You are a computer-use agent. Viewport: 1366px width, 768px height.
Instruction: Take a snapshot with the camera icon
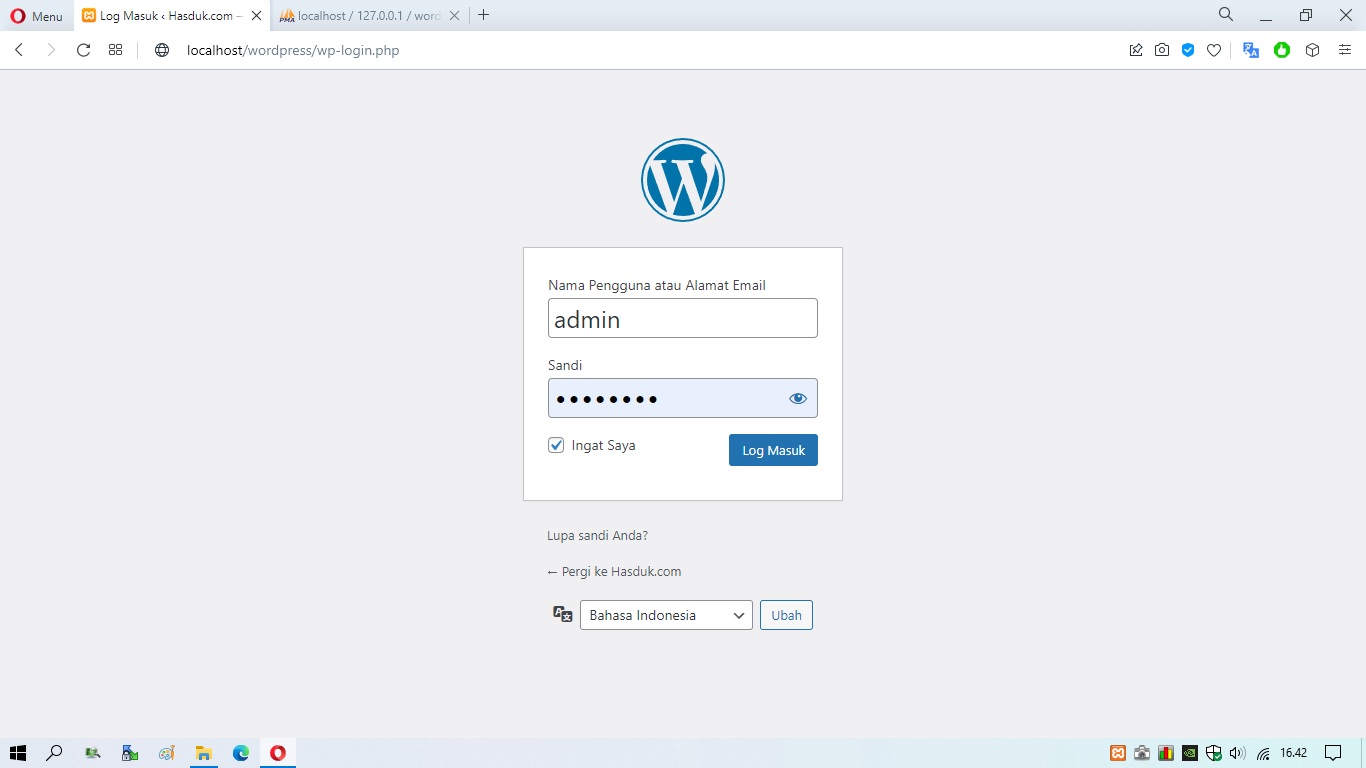pos(1162,50)
